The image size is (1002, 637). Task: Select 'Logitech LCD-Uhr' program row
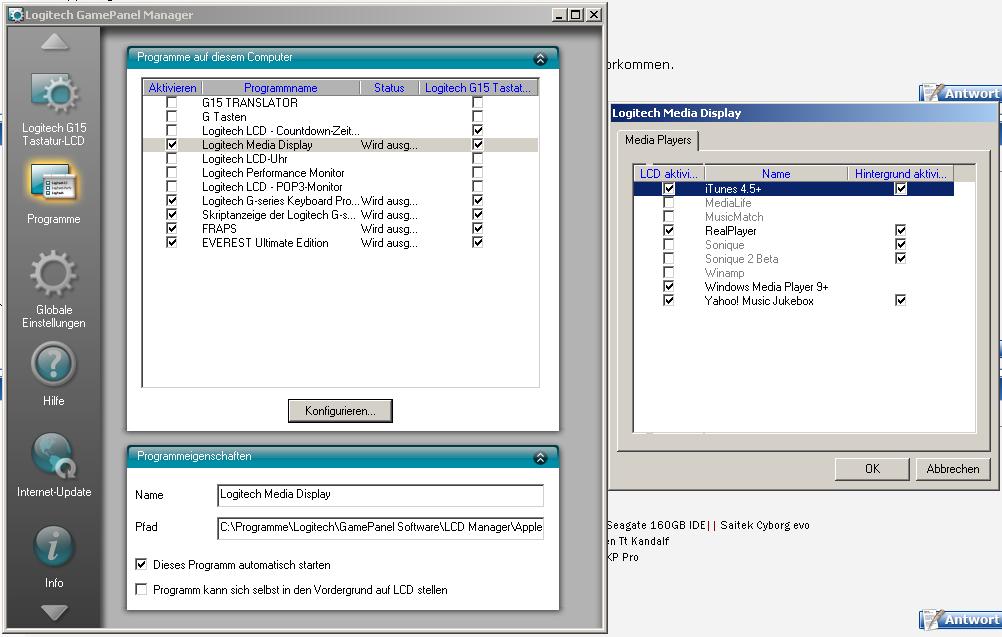point(341,158)
